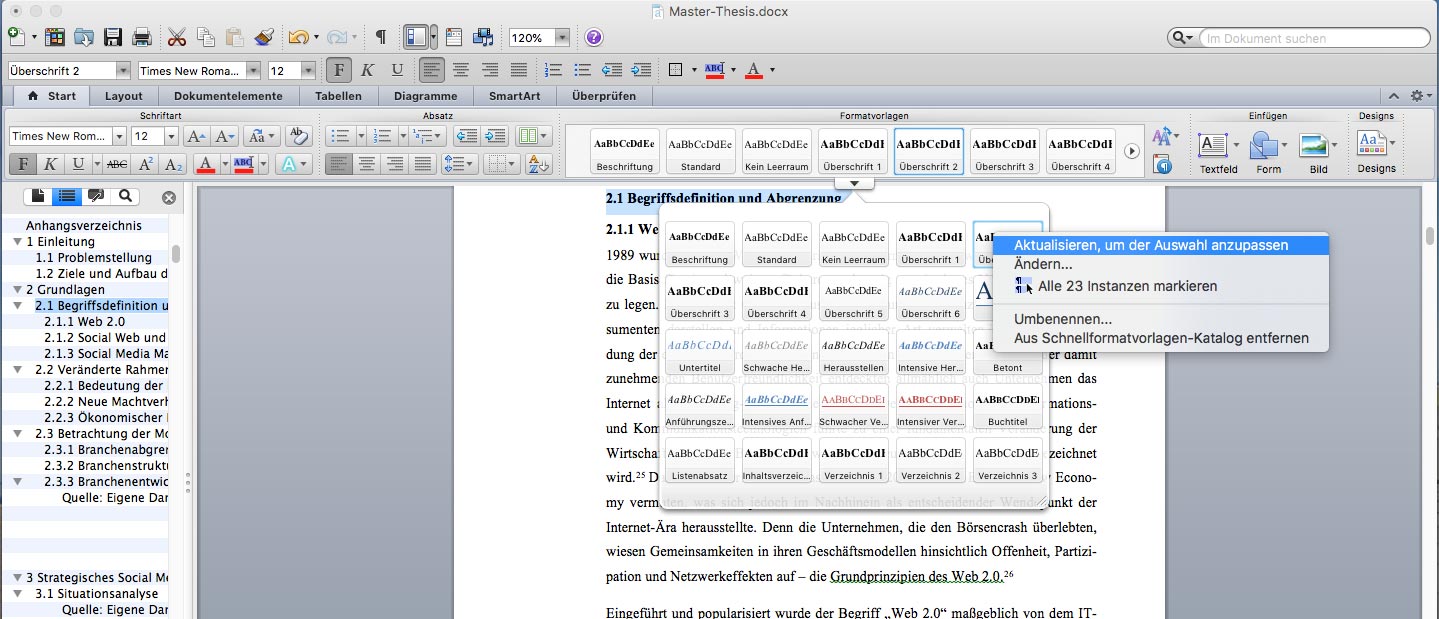Open the Überschrift 2 style dropdown

(123, 71)
